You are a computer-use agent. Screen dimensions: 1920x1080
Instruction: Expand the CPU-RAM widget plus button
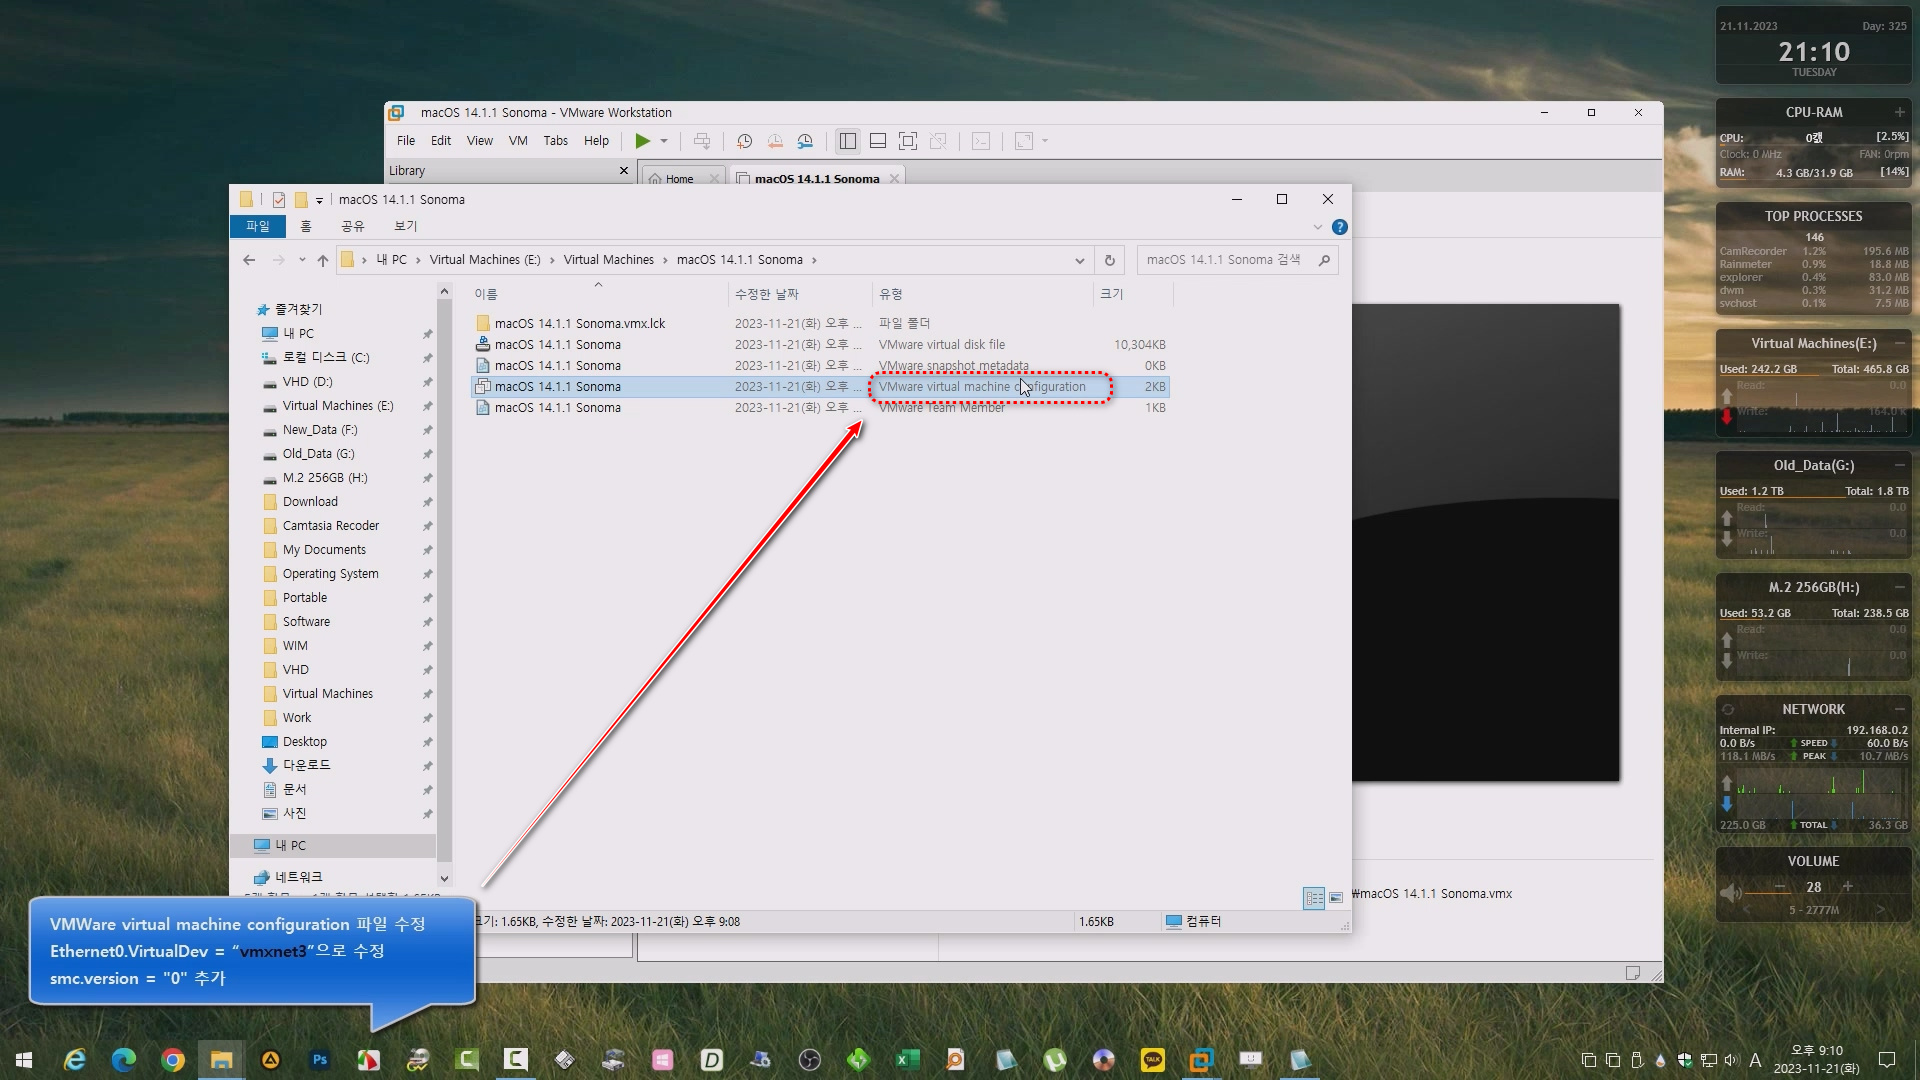[1899, 112]
